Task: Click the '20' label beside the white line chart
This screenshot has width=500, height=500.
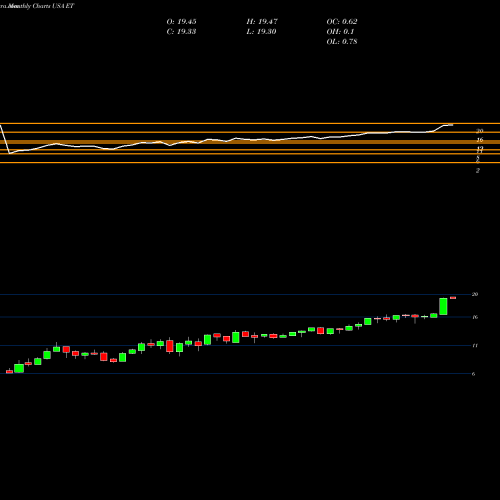Action: tap(480, 131)
